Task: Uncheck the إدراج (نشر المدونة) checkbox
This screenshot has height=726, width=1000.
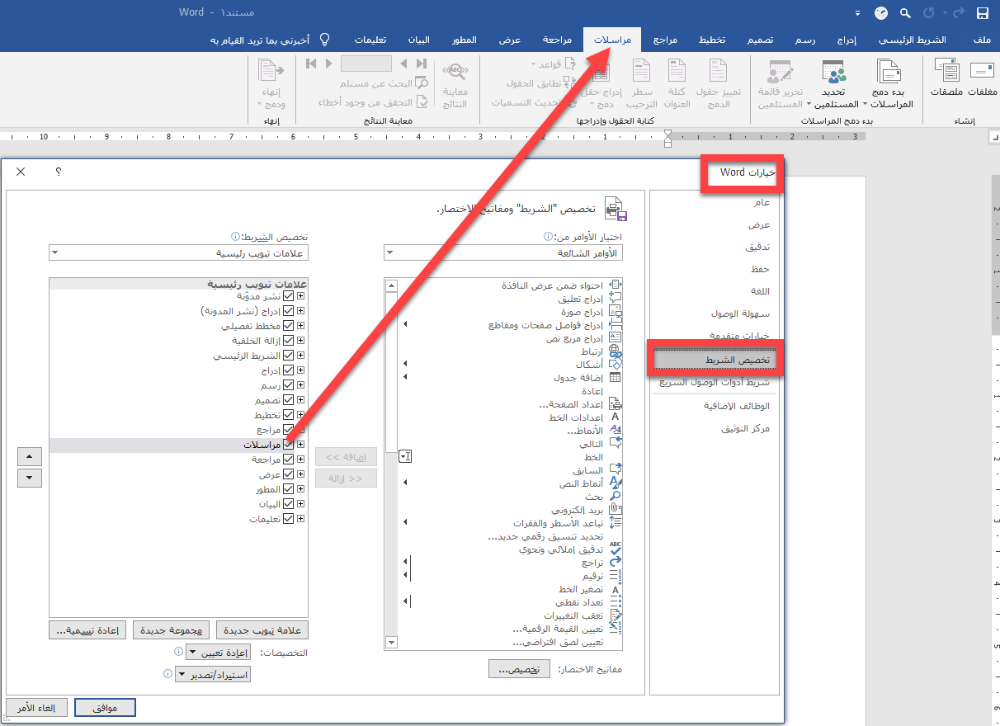Action: point(288,311)
